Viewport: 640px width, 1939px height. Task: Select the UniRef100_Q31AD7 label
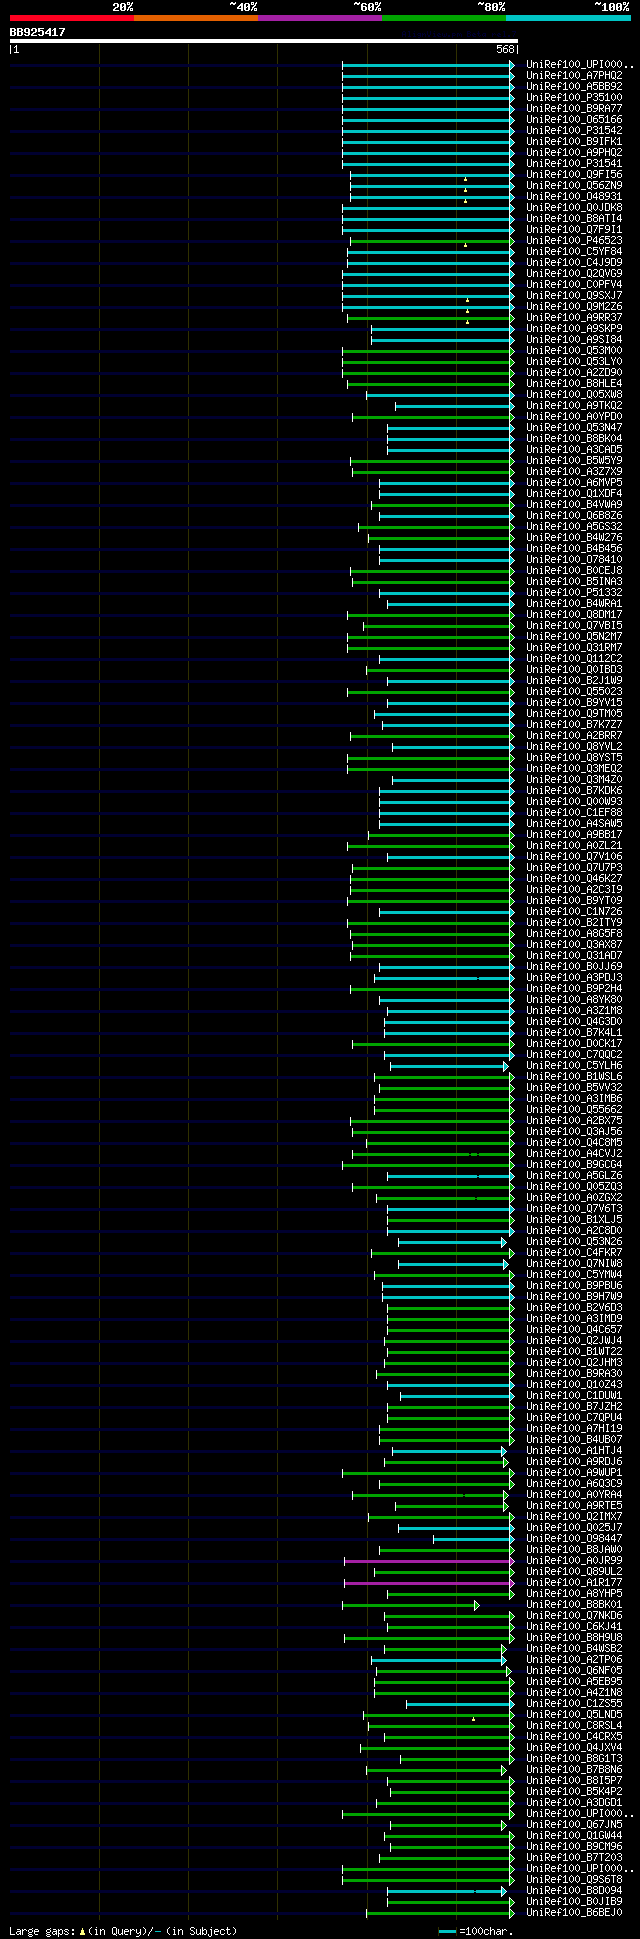click(574, 955)
